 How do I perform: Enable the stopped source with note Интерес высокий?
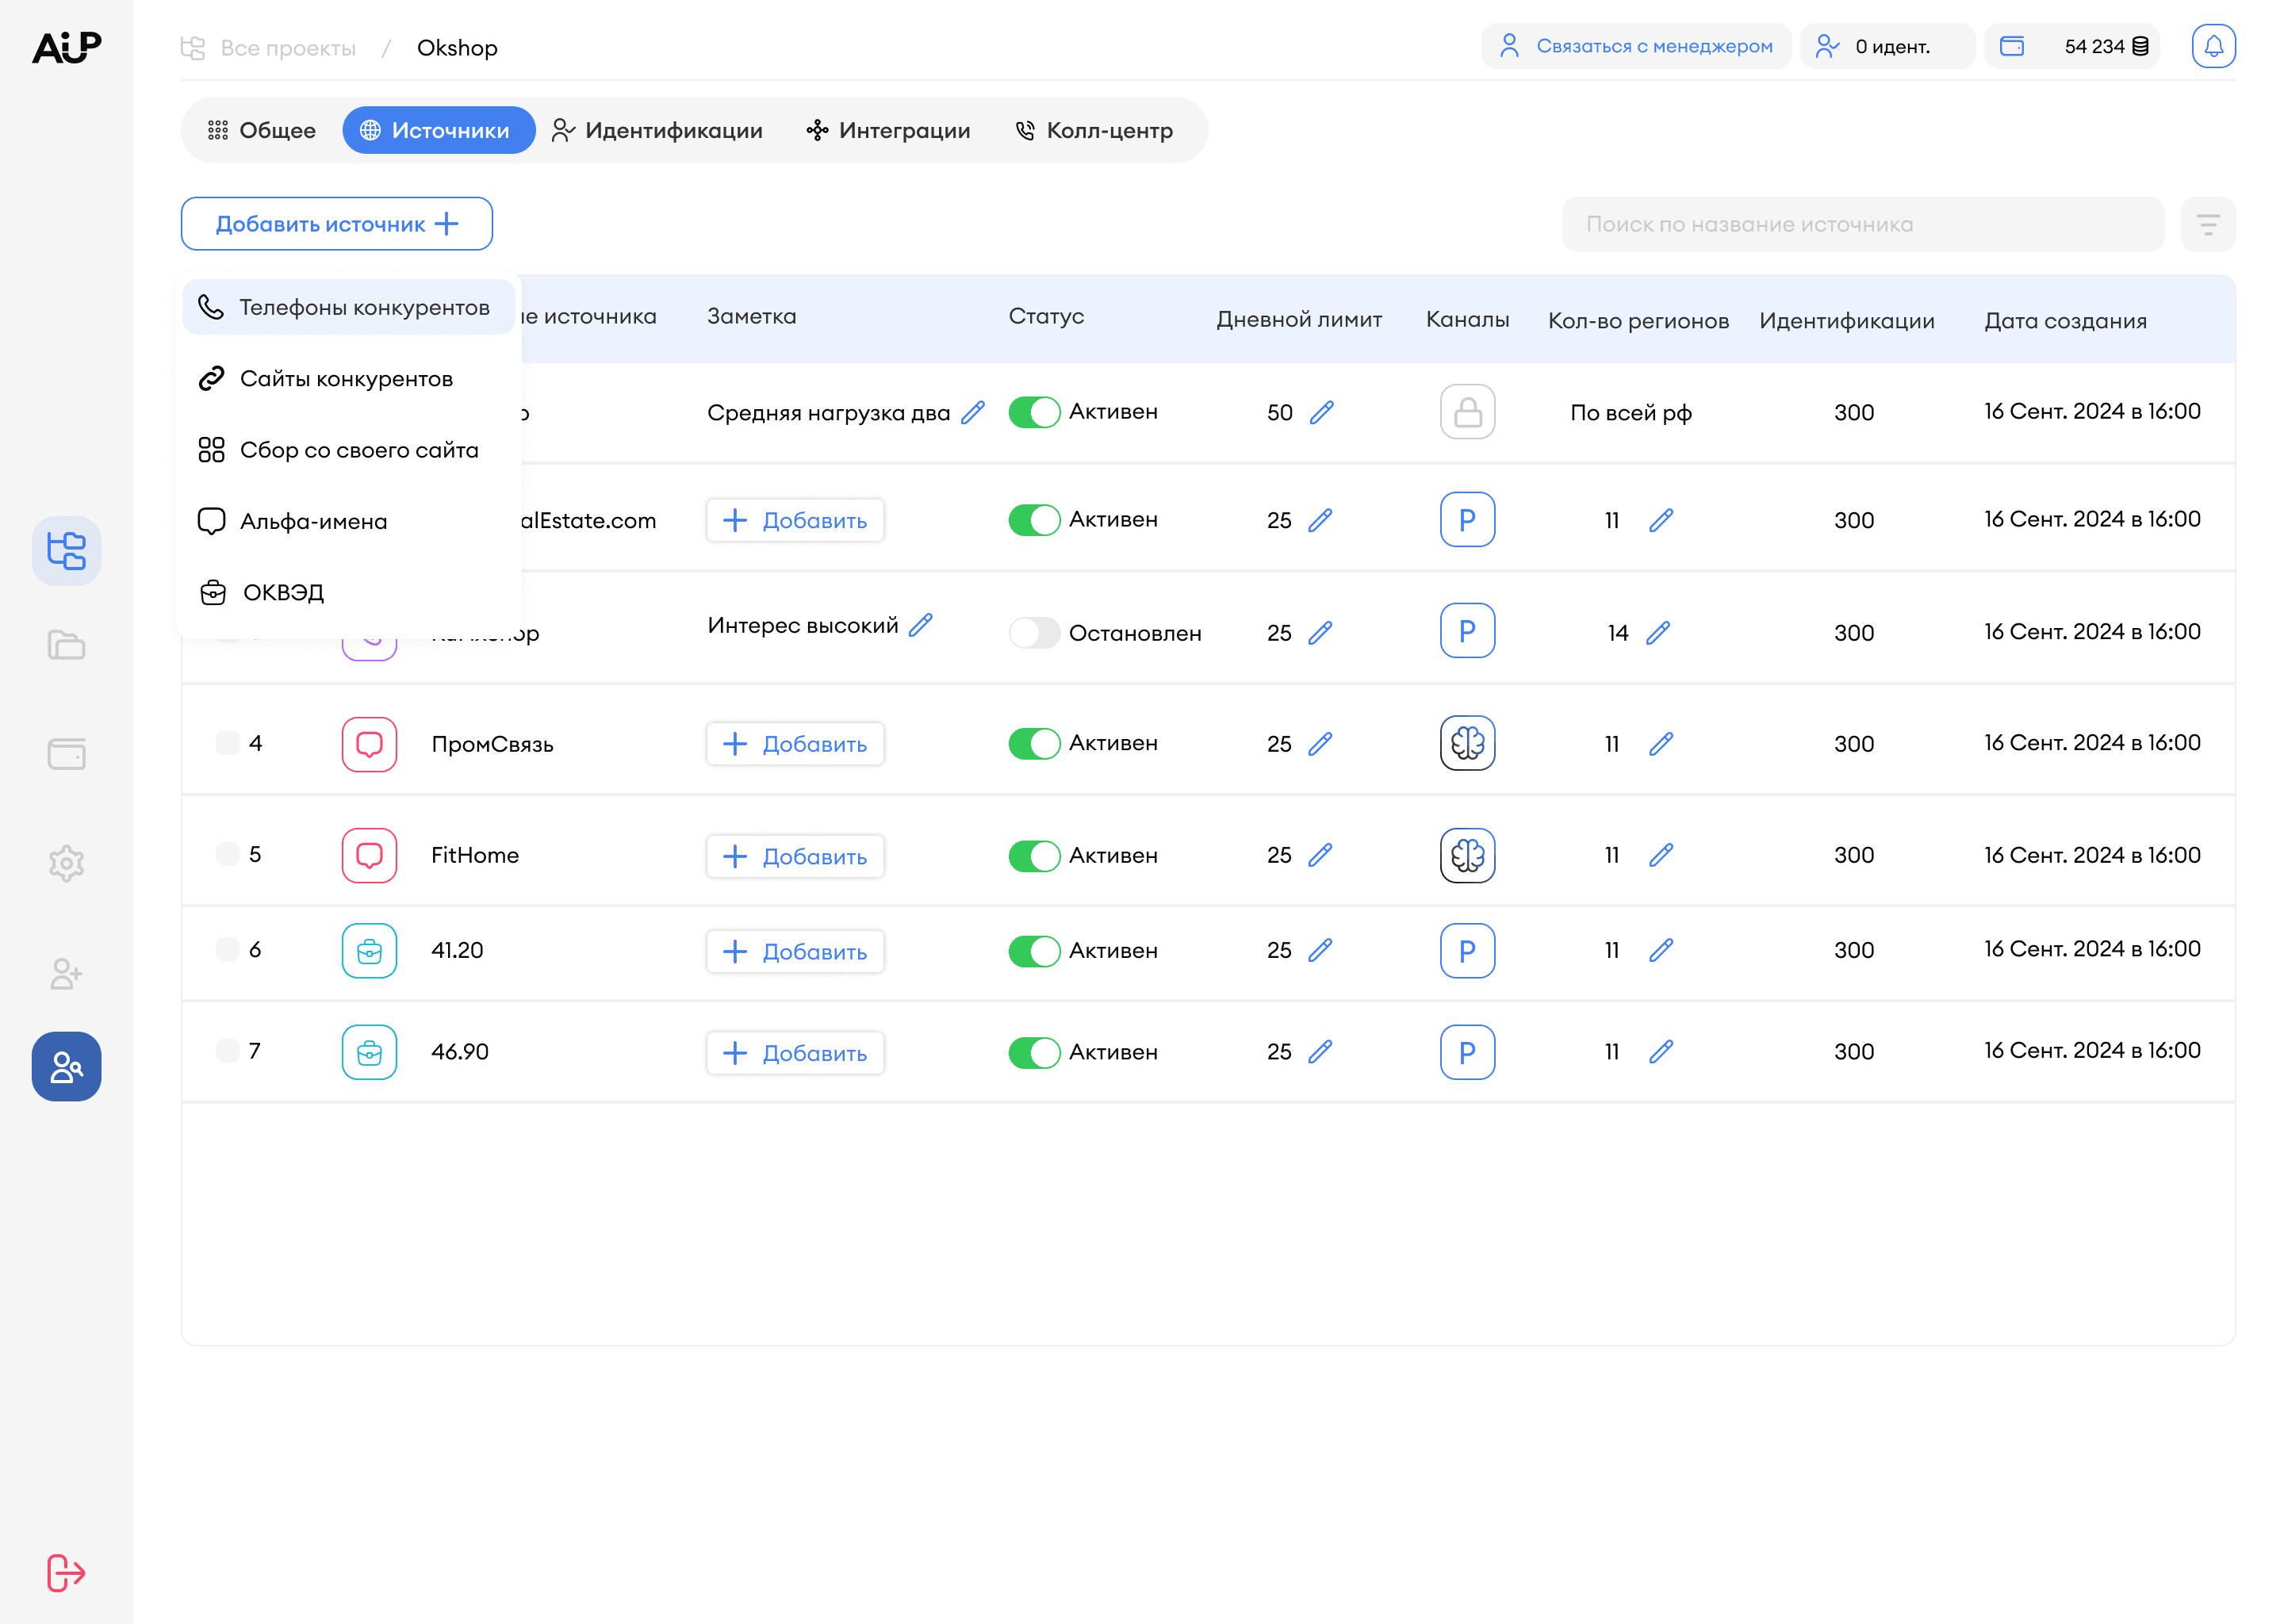click(x=1034, y=632)
